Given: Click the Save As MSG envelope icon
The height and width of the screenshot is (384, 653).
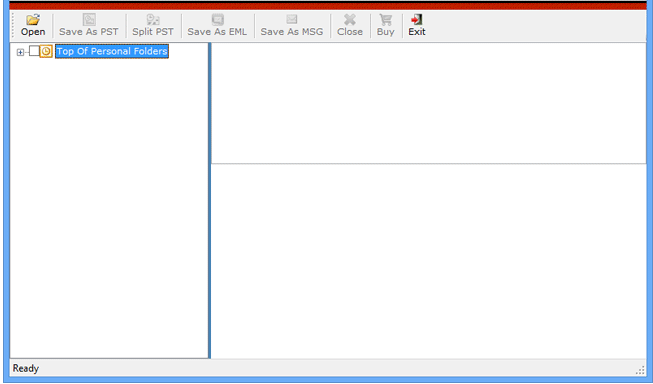Looking at the screenshot, I should [292, 19].
